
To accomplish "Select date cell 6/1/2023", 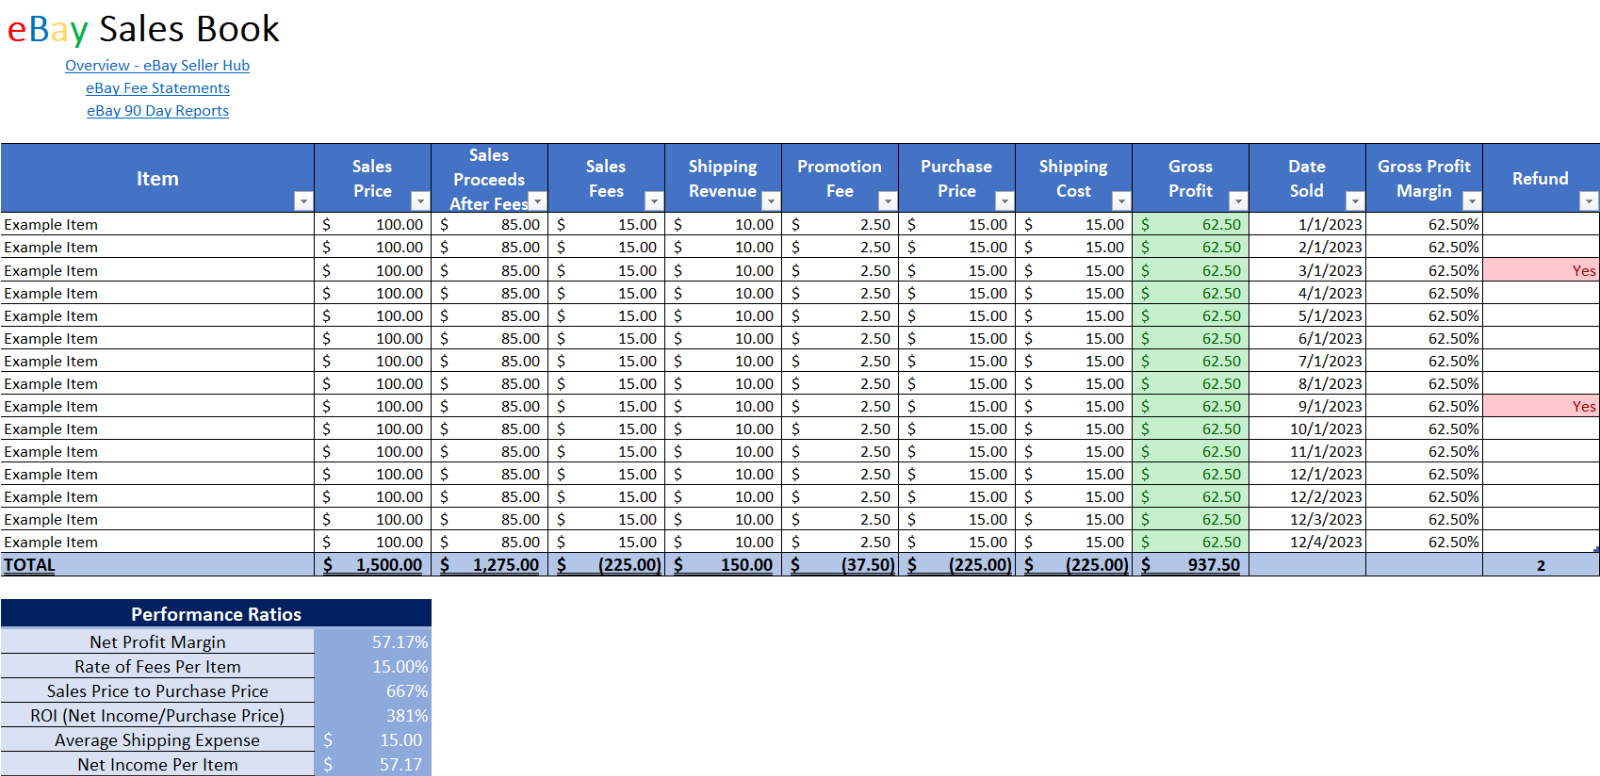I will coord(1307,338).
